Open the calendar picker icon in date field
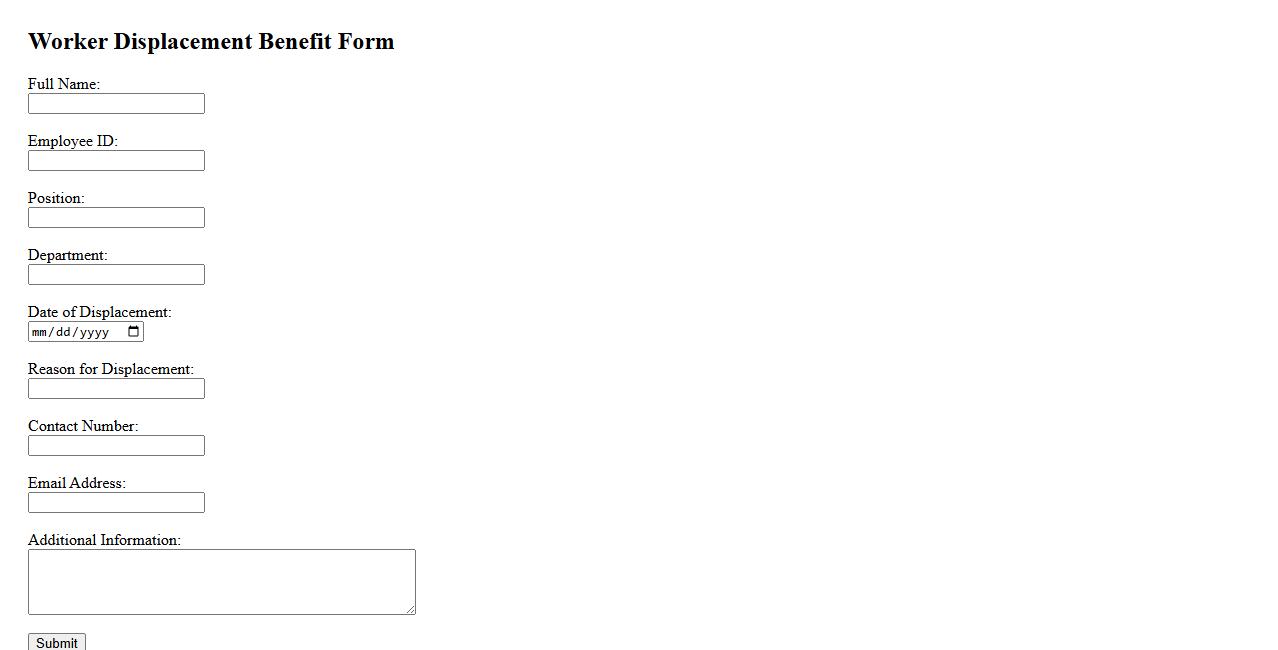The height and width of the screenshot is (650, 1278). pyautogui.click(x=134, y=332)
